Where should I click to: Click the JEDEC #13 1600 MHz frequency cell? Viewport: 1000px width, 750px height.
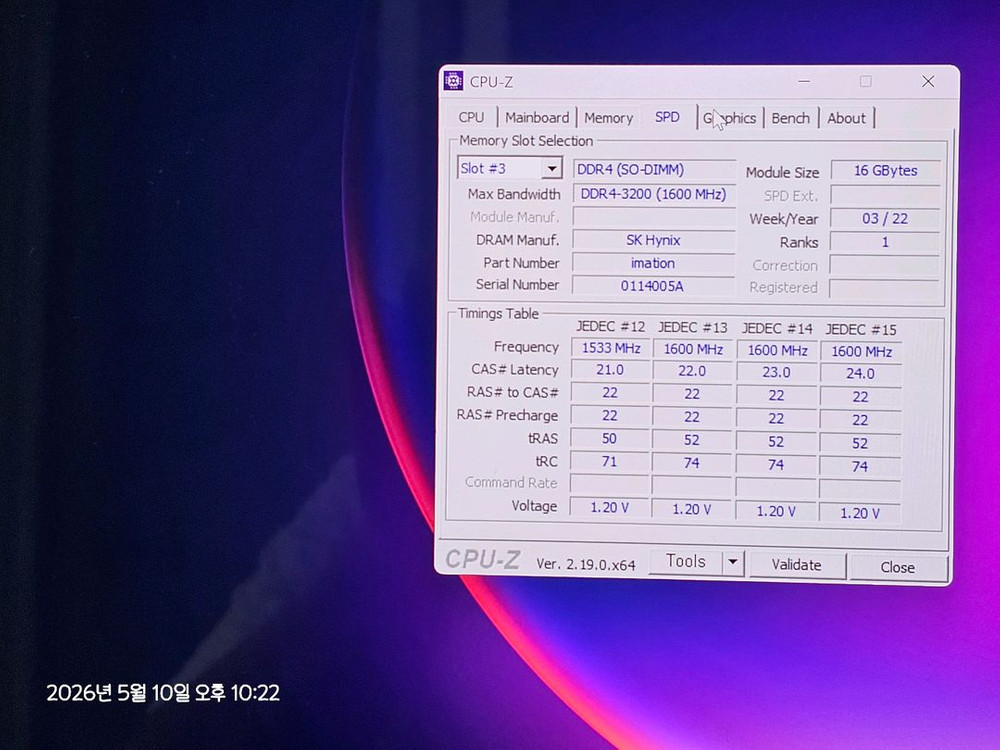pos(693,349)
